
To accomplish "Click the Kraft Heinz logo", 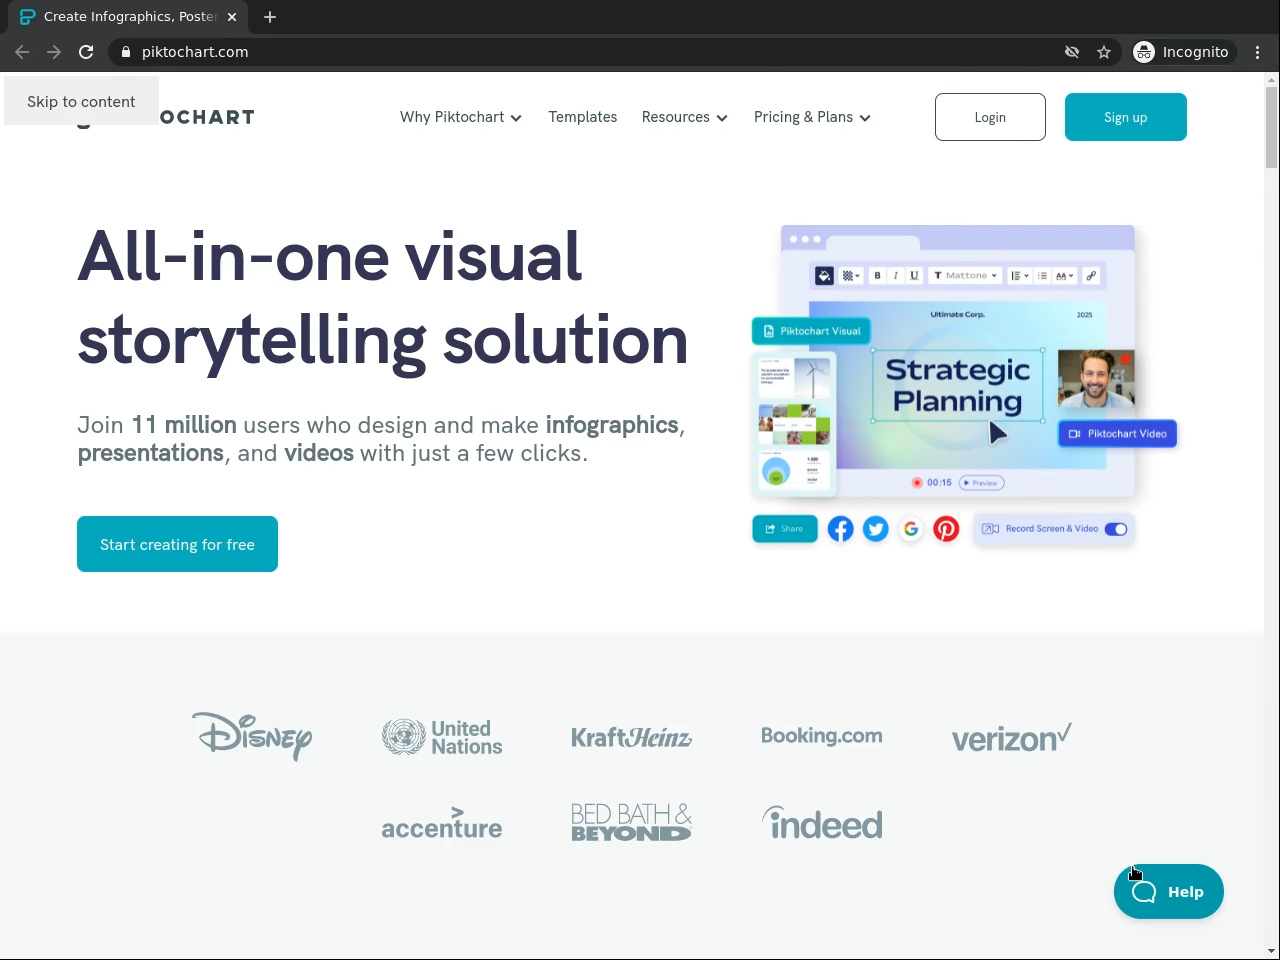I will (x=631, y=738).
